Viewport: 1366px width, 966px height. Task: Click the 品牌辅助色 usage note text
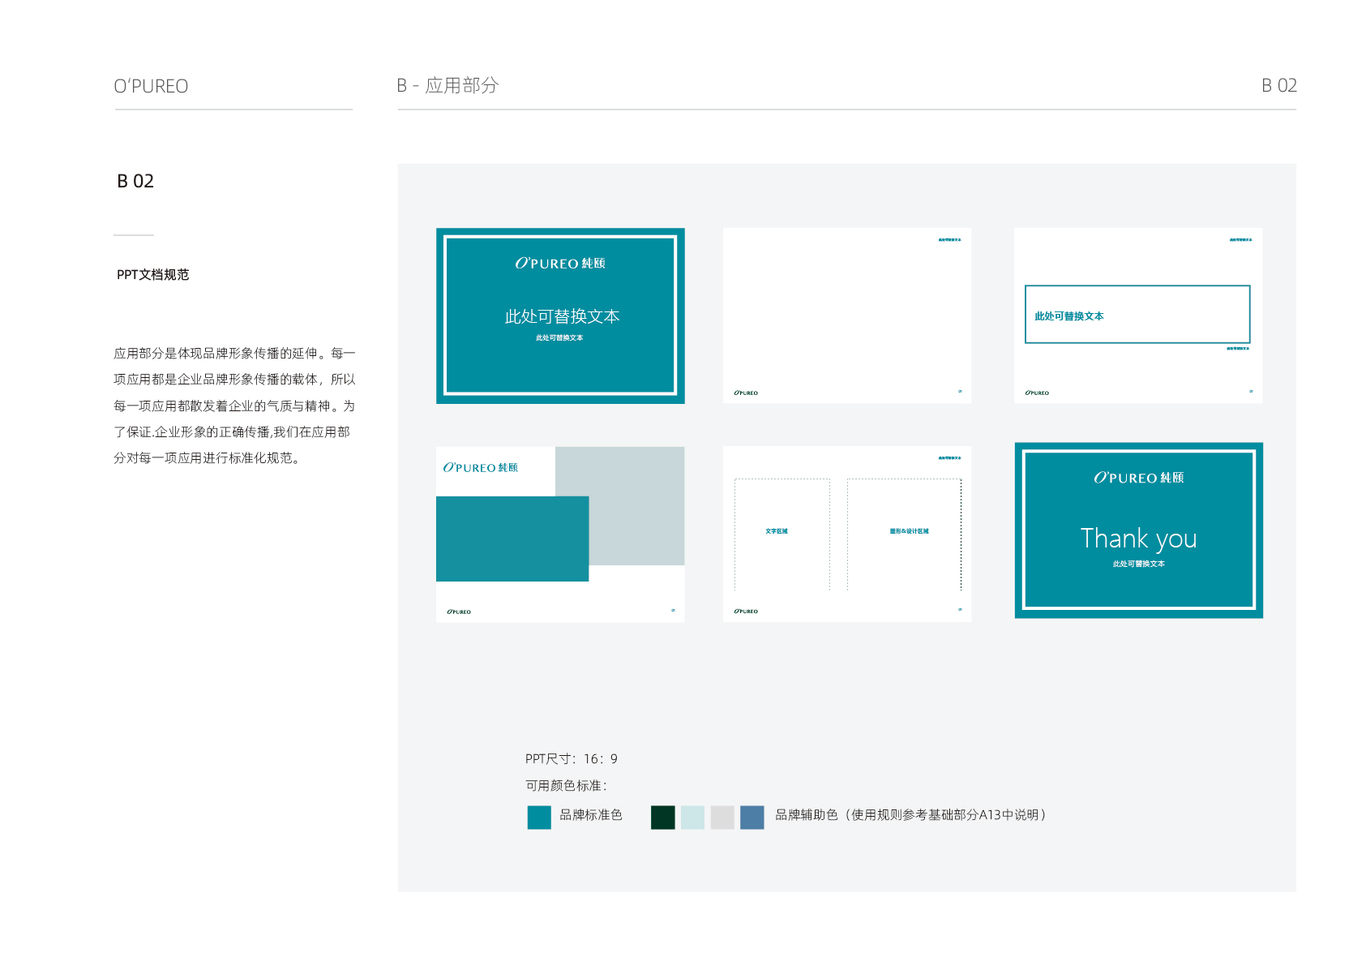coord(911,815)
